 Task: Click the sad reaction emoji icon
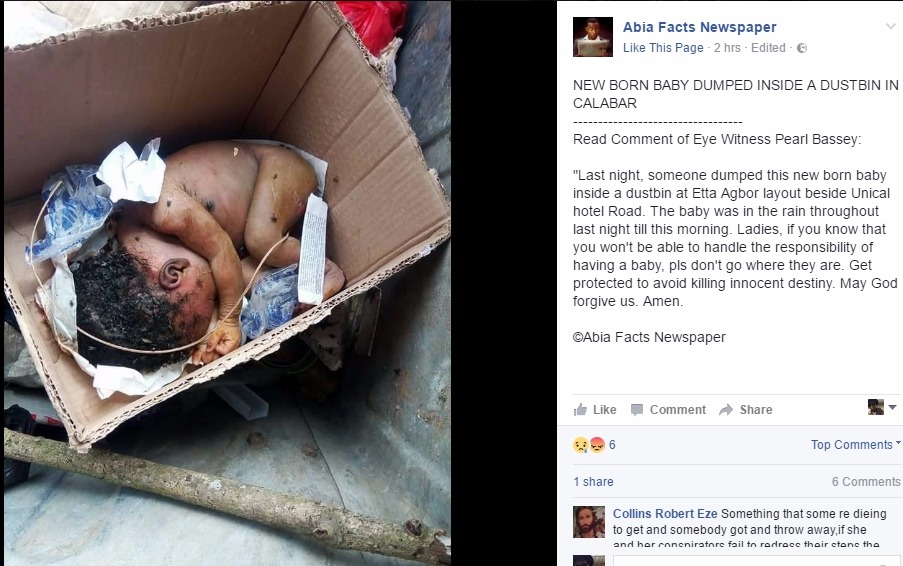click(x=580, y=445)
